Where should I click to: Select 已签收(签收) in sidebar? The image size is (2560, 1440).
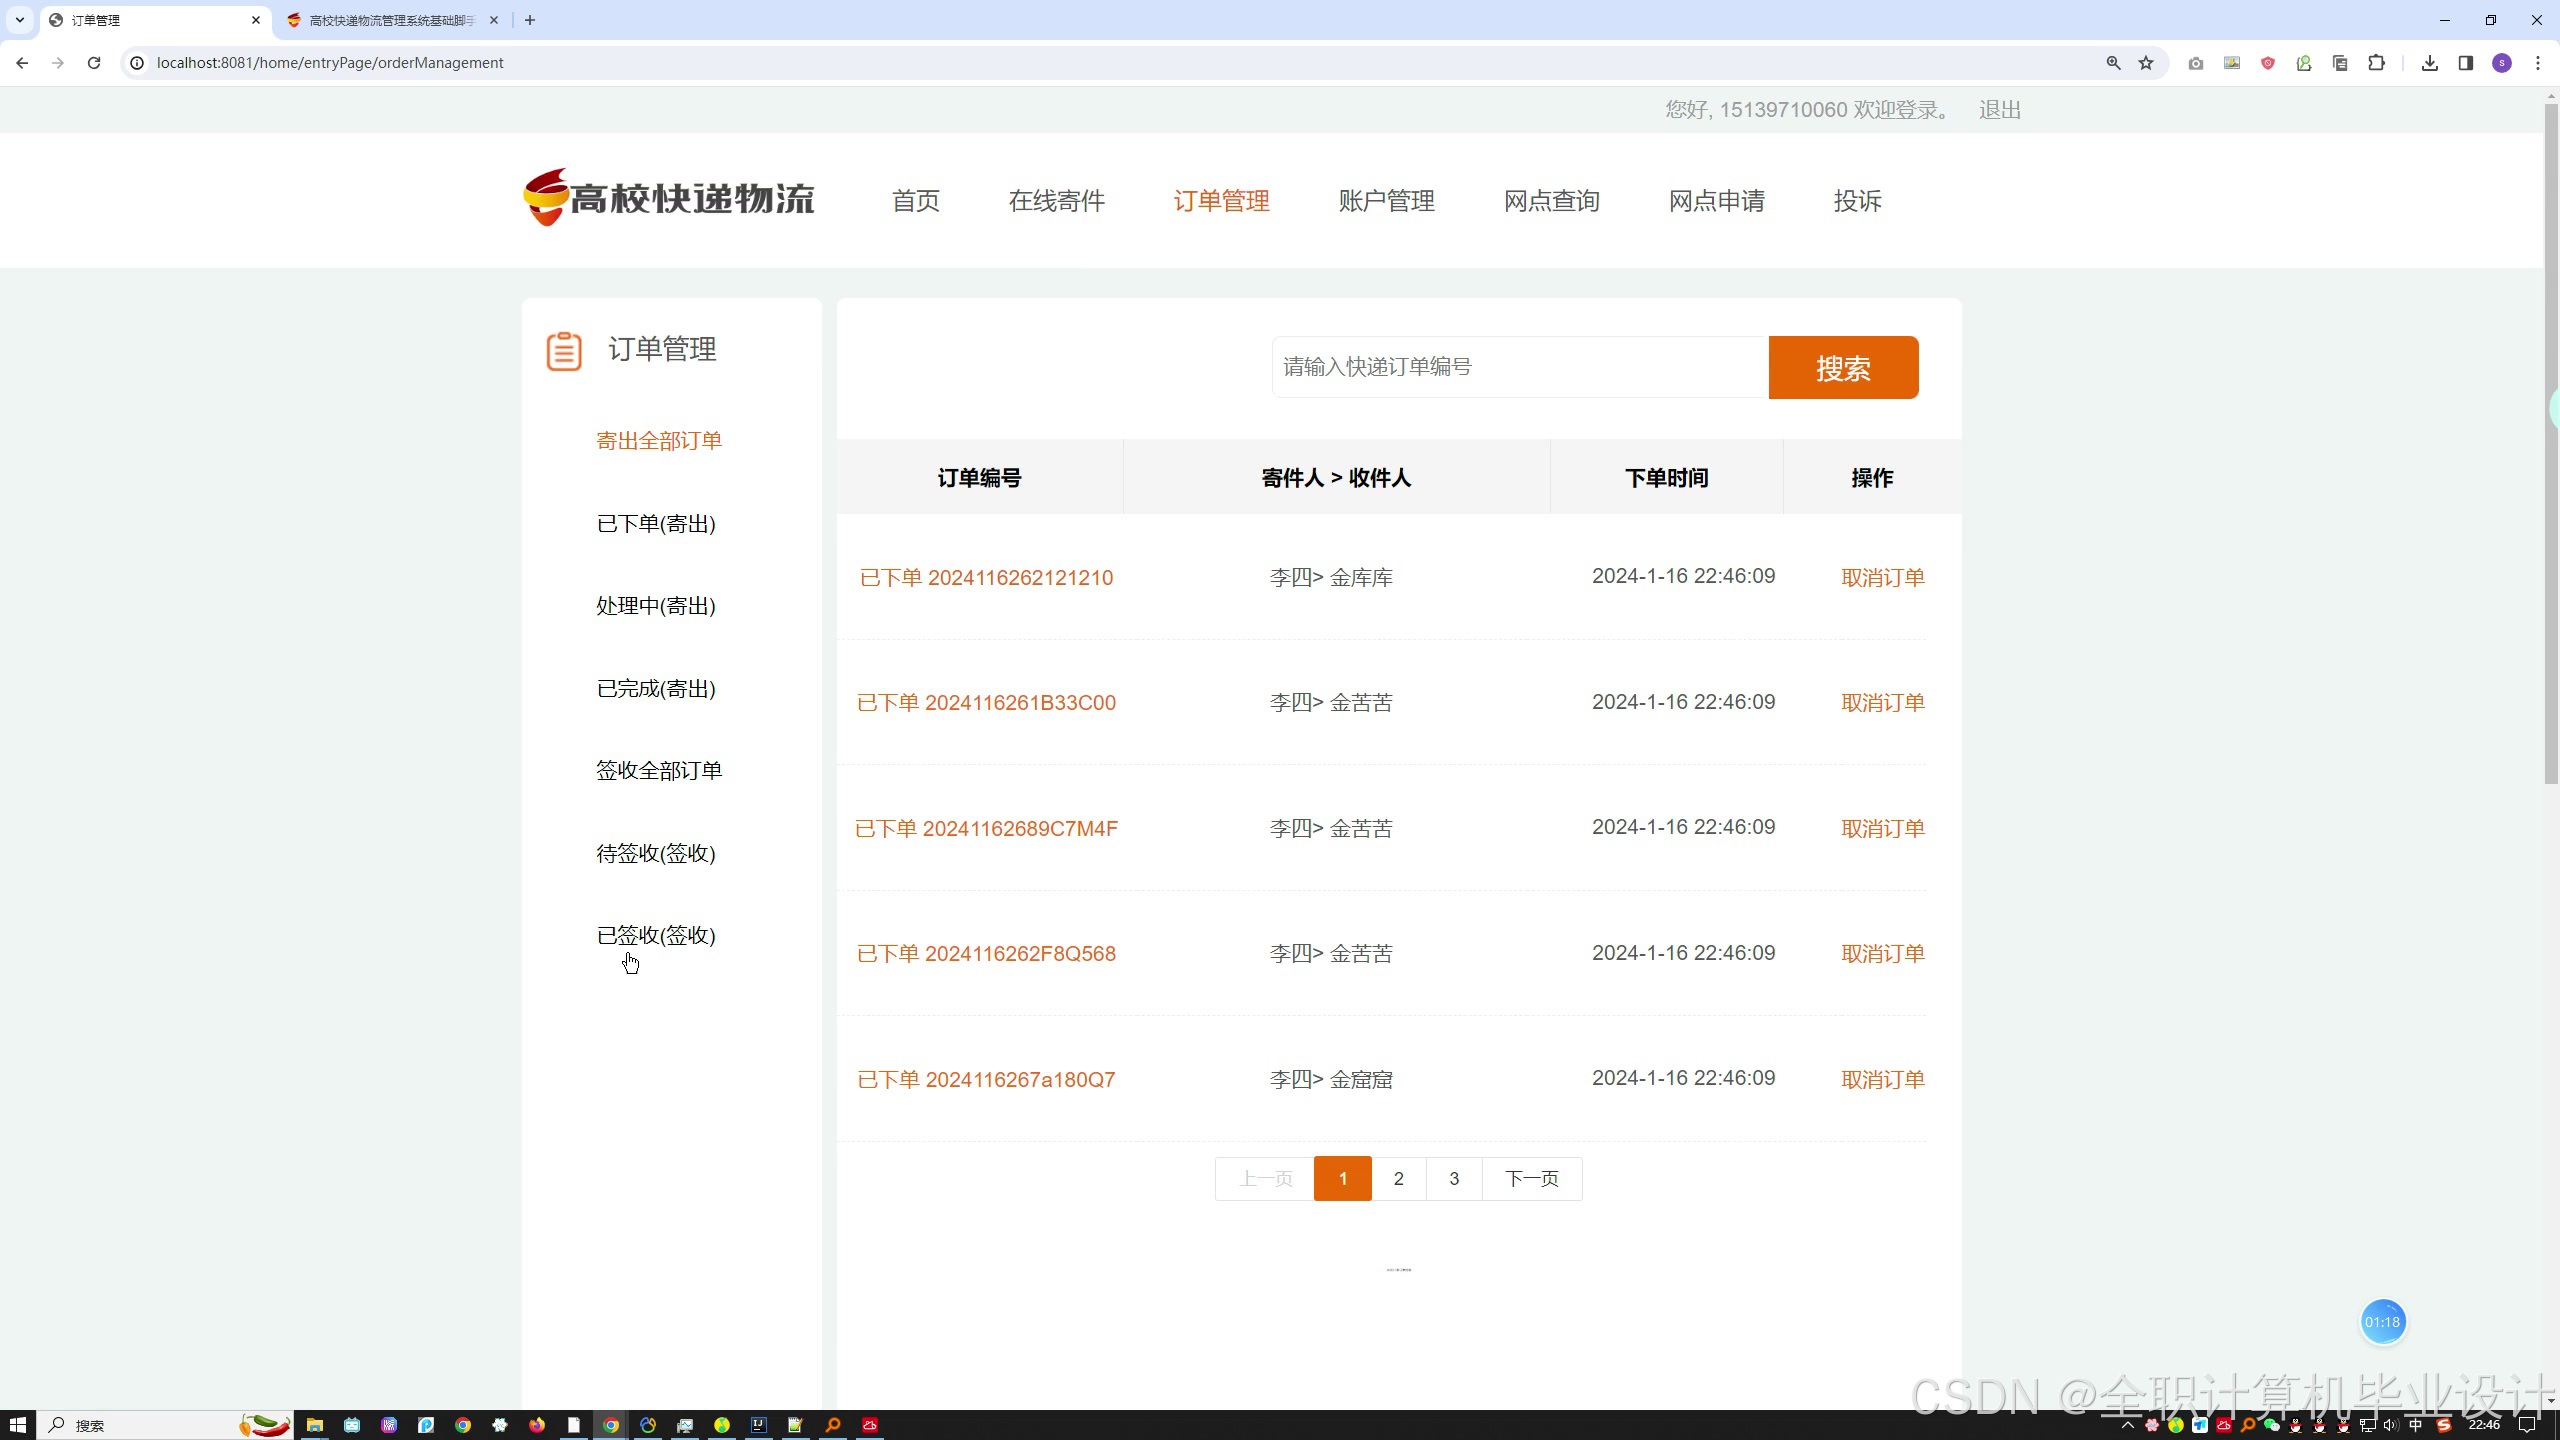pyautogui.click(x=656, y=935)
